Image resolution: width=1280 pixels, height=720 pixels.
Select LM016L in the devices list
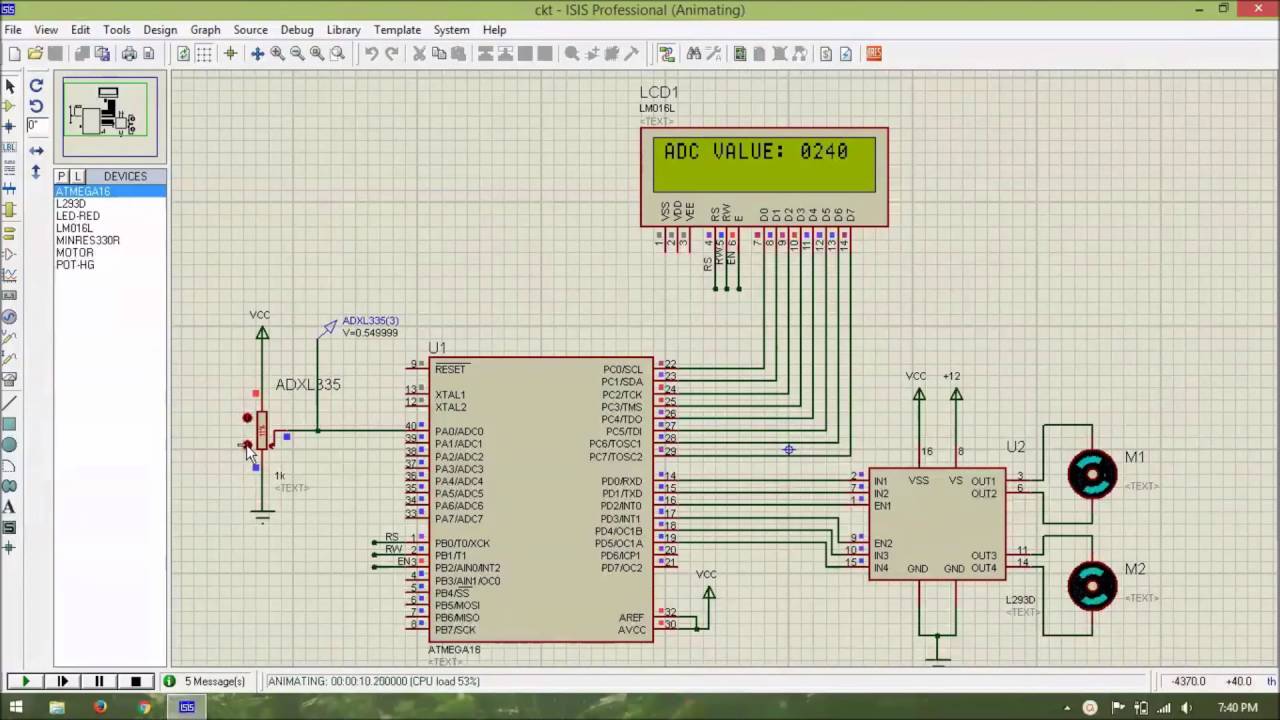point(75,228)
